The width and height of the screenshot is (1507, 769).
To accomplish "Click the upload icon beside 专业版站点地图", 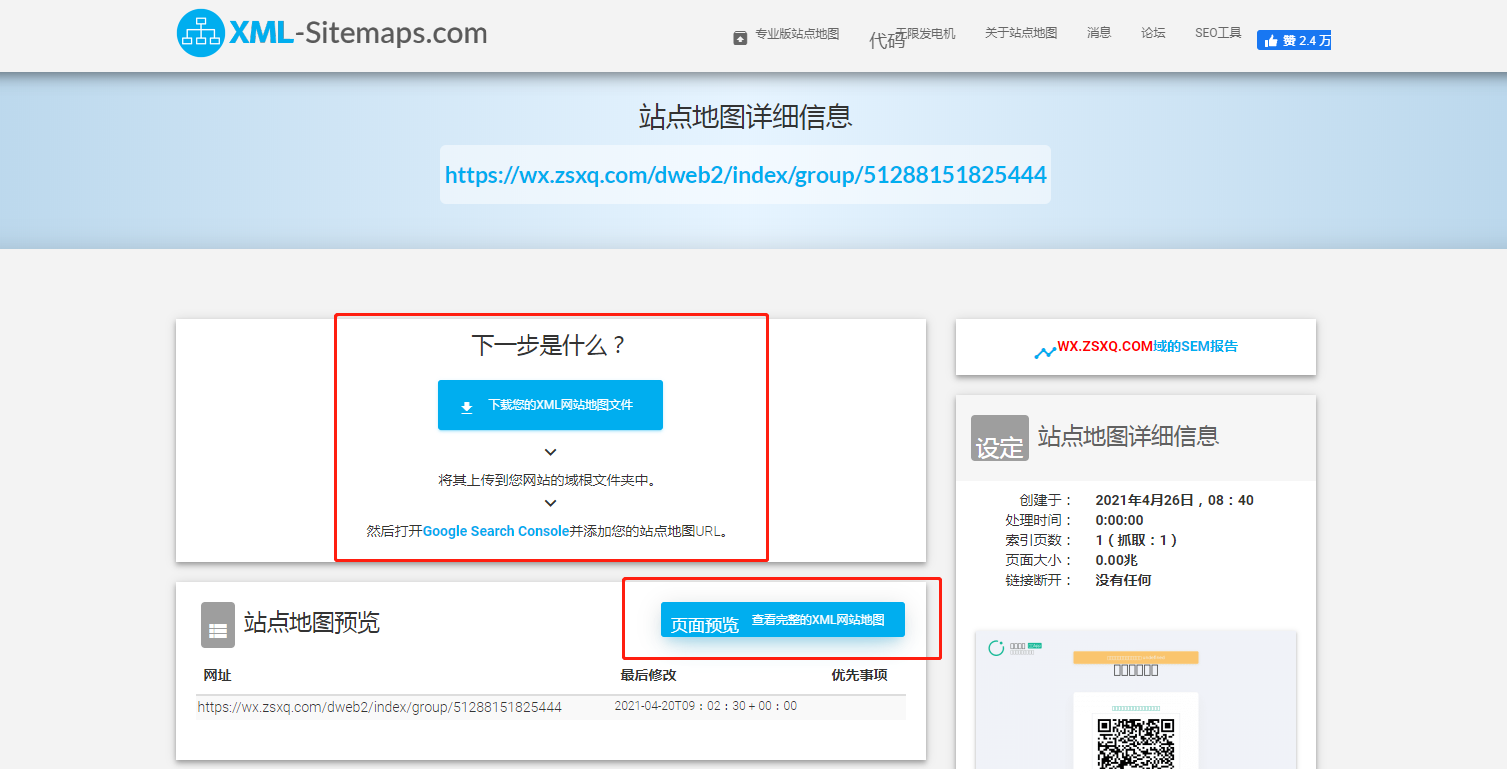I will pos(740,38).
